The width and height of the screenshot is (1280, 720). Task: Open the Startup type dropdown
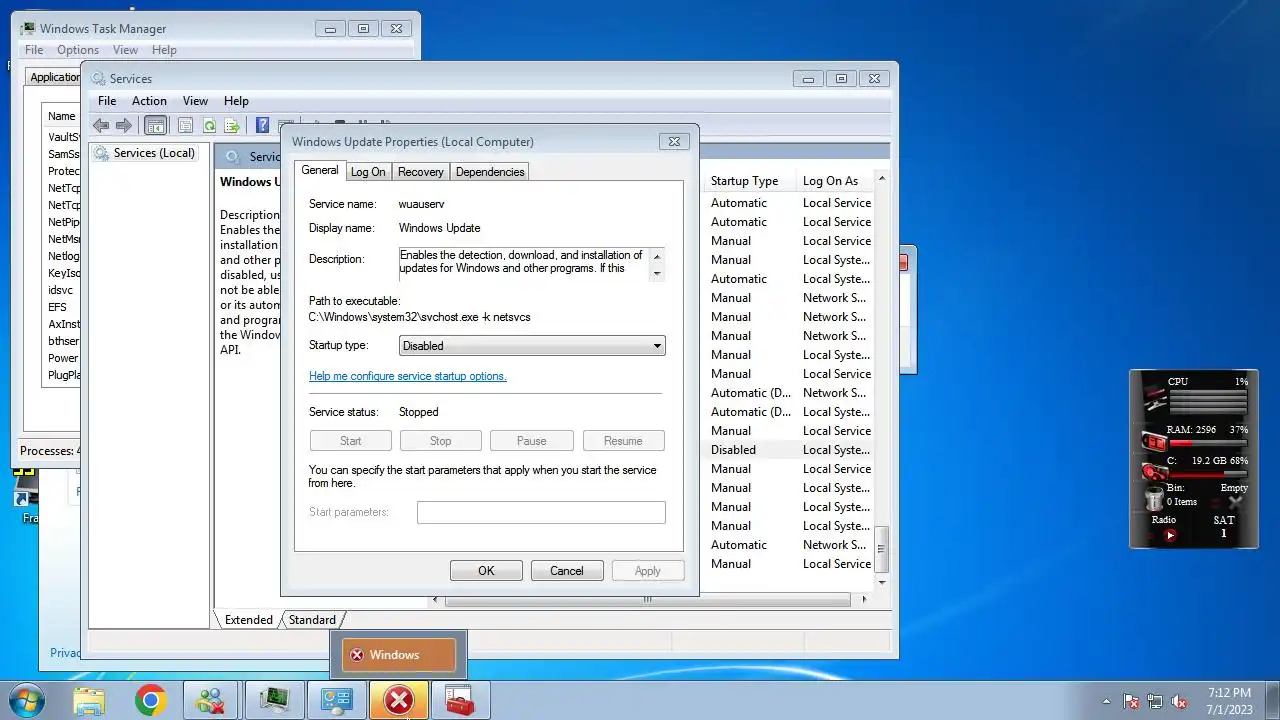pyautogui.click(x=532, y=345)
